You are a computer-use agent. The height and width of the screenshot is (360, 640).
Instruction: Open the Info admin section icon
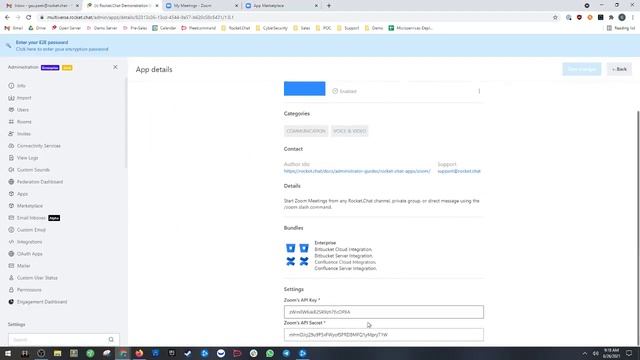11,86
